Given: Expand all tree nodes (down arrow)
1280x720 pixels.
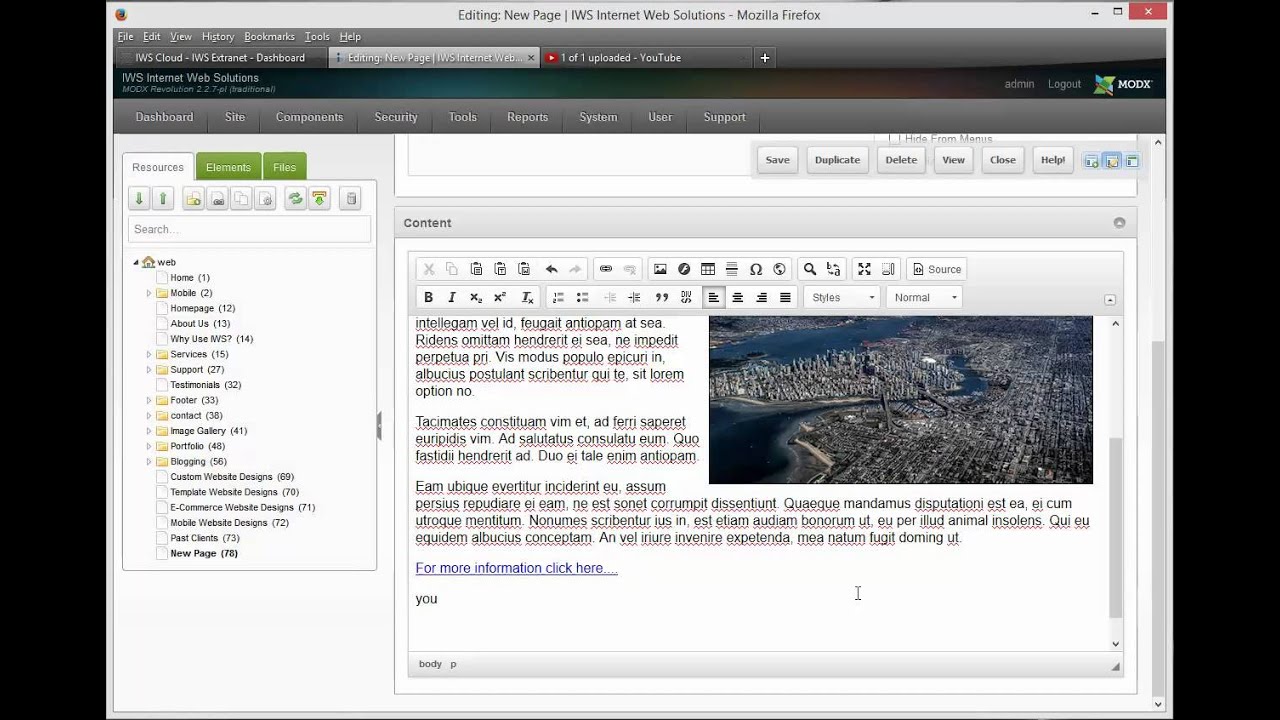Looking at the screenshot, I should (x=139, y=199).
